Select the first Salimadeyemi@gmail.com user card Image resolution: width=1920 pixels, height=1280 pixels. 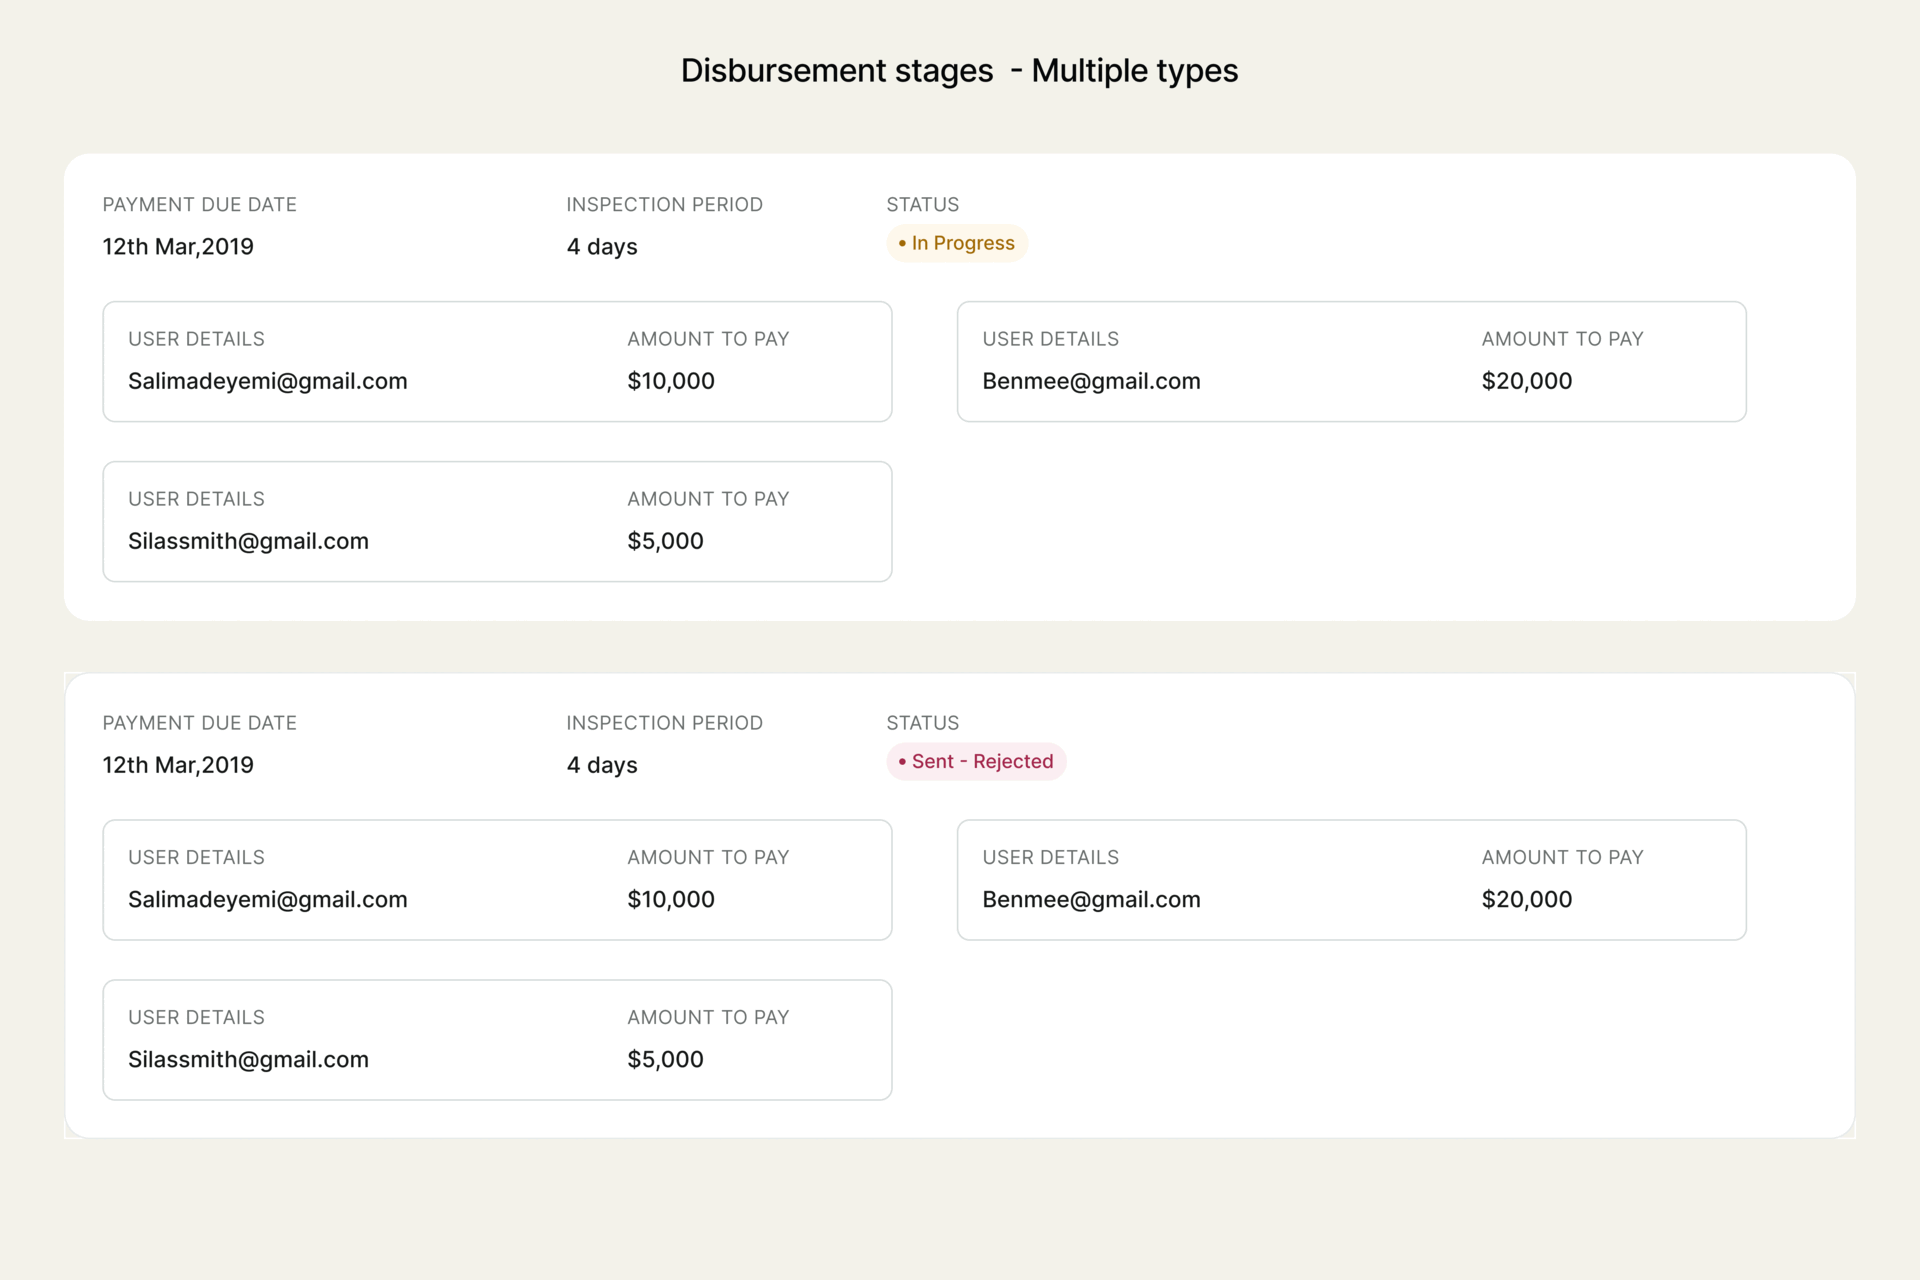(x=497, y=362)
